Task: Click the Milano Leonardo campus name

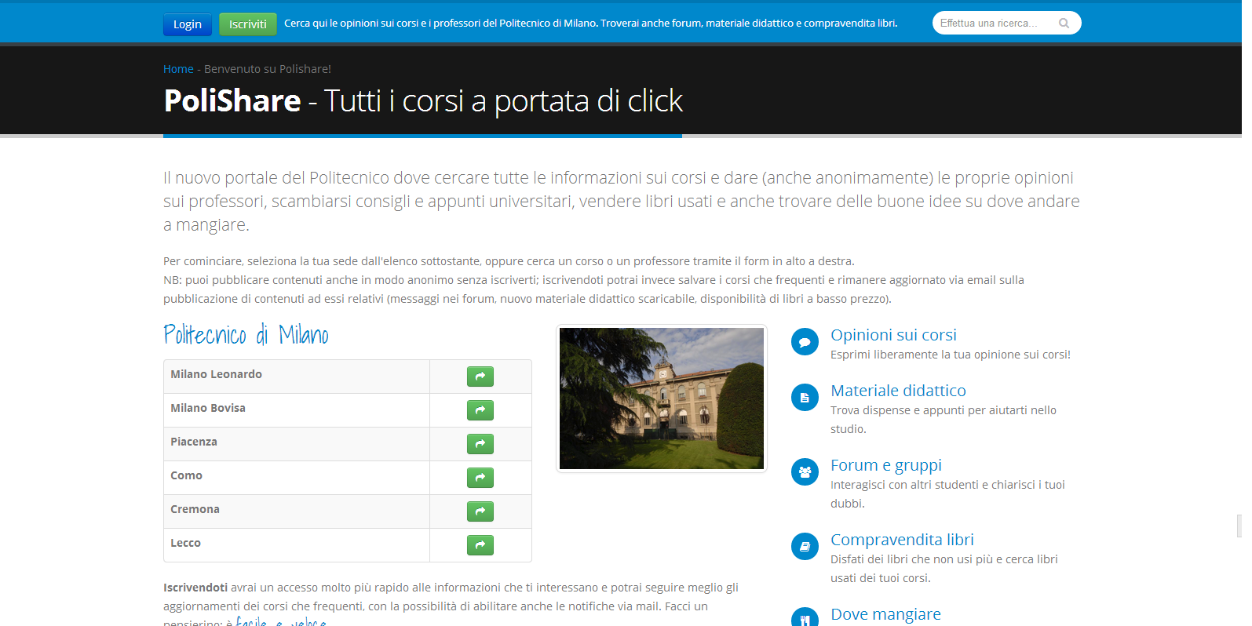Action: tap(216, 374)
